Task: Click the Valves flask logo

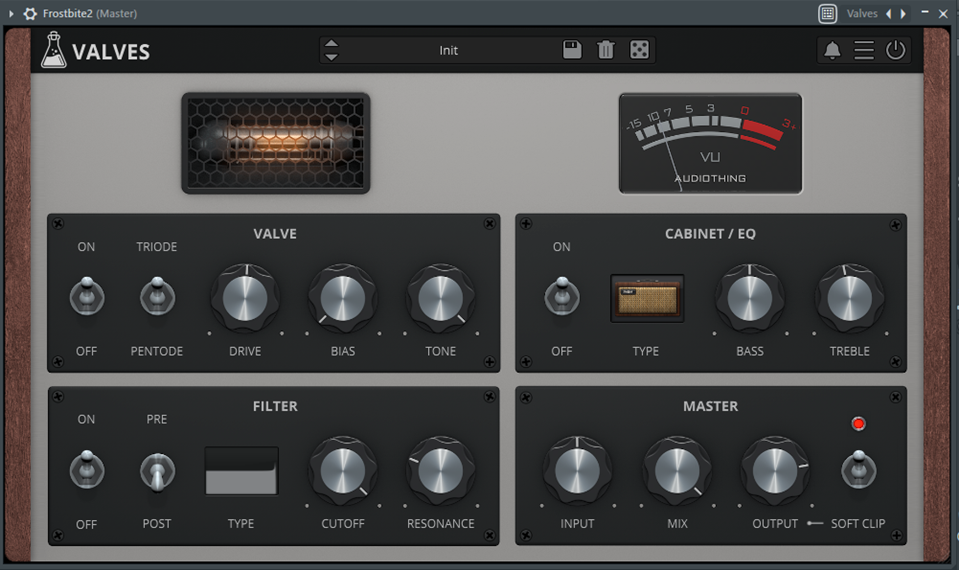Action: tap(53, 50)
